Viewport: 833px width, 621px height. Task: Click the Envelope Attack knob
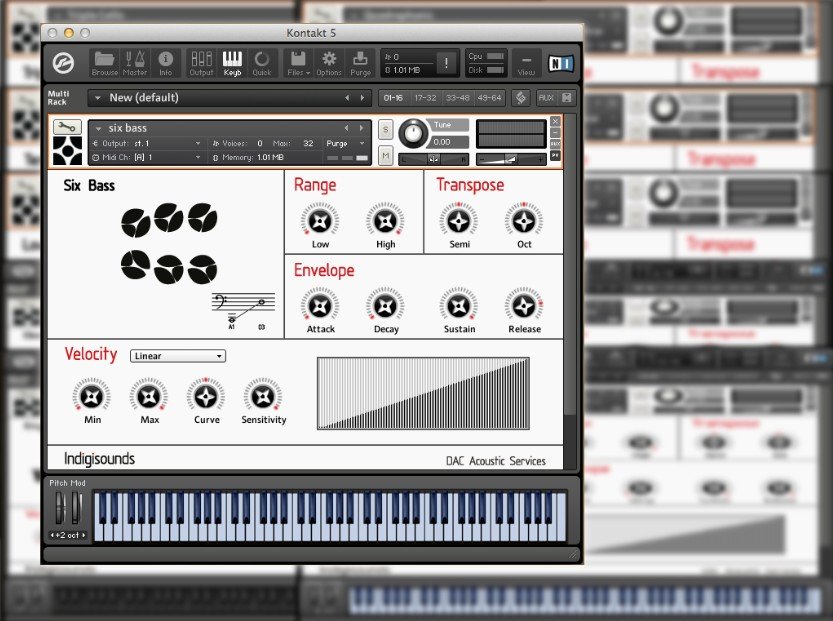(x=320, y=306)
